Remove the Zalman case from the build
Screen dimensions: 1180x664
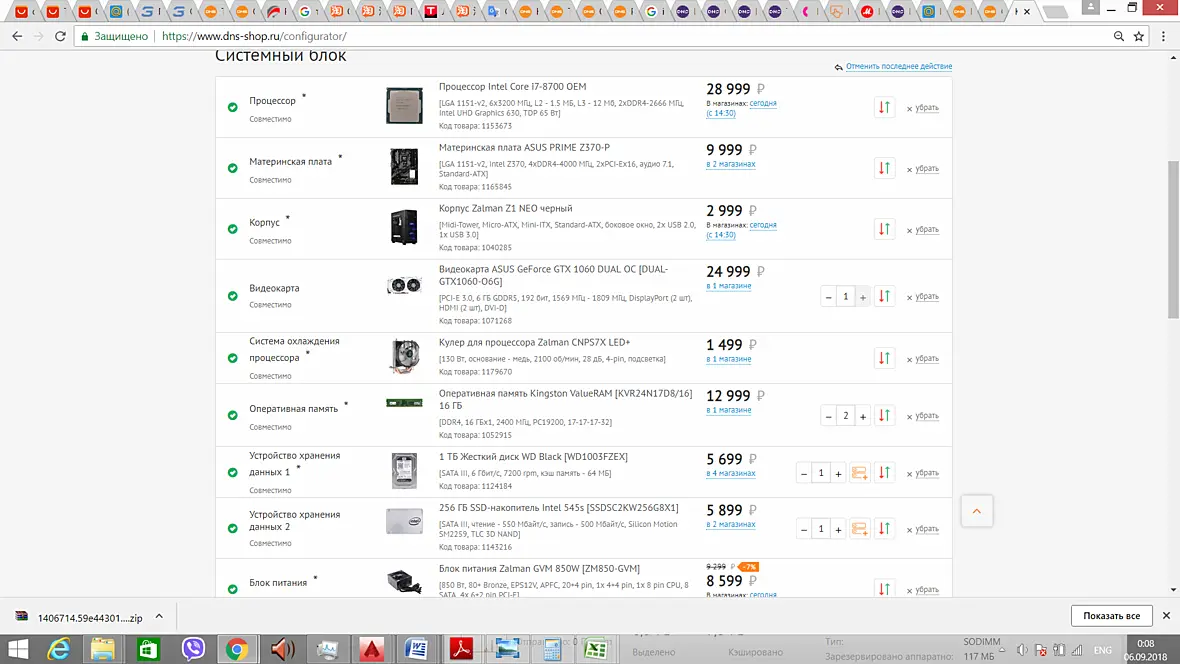coord(923,230)
